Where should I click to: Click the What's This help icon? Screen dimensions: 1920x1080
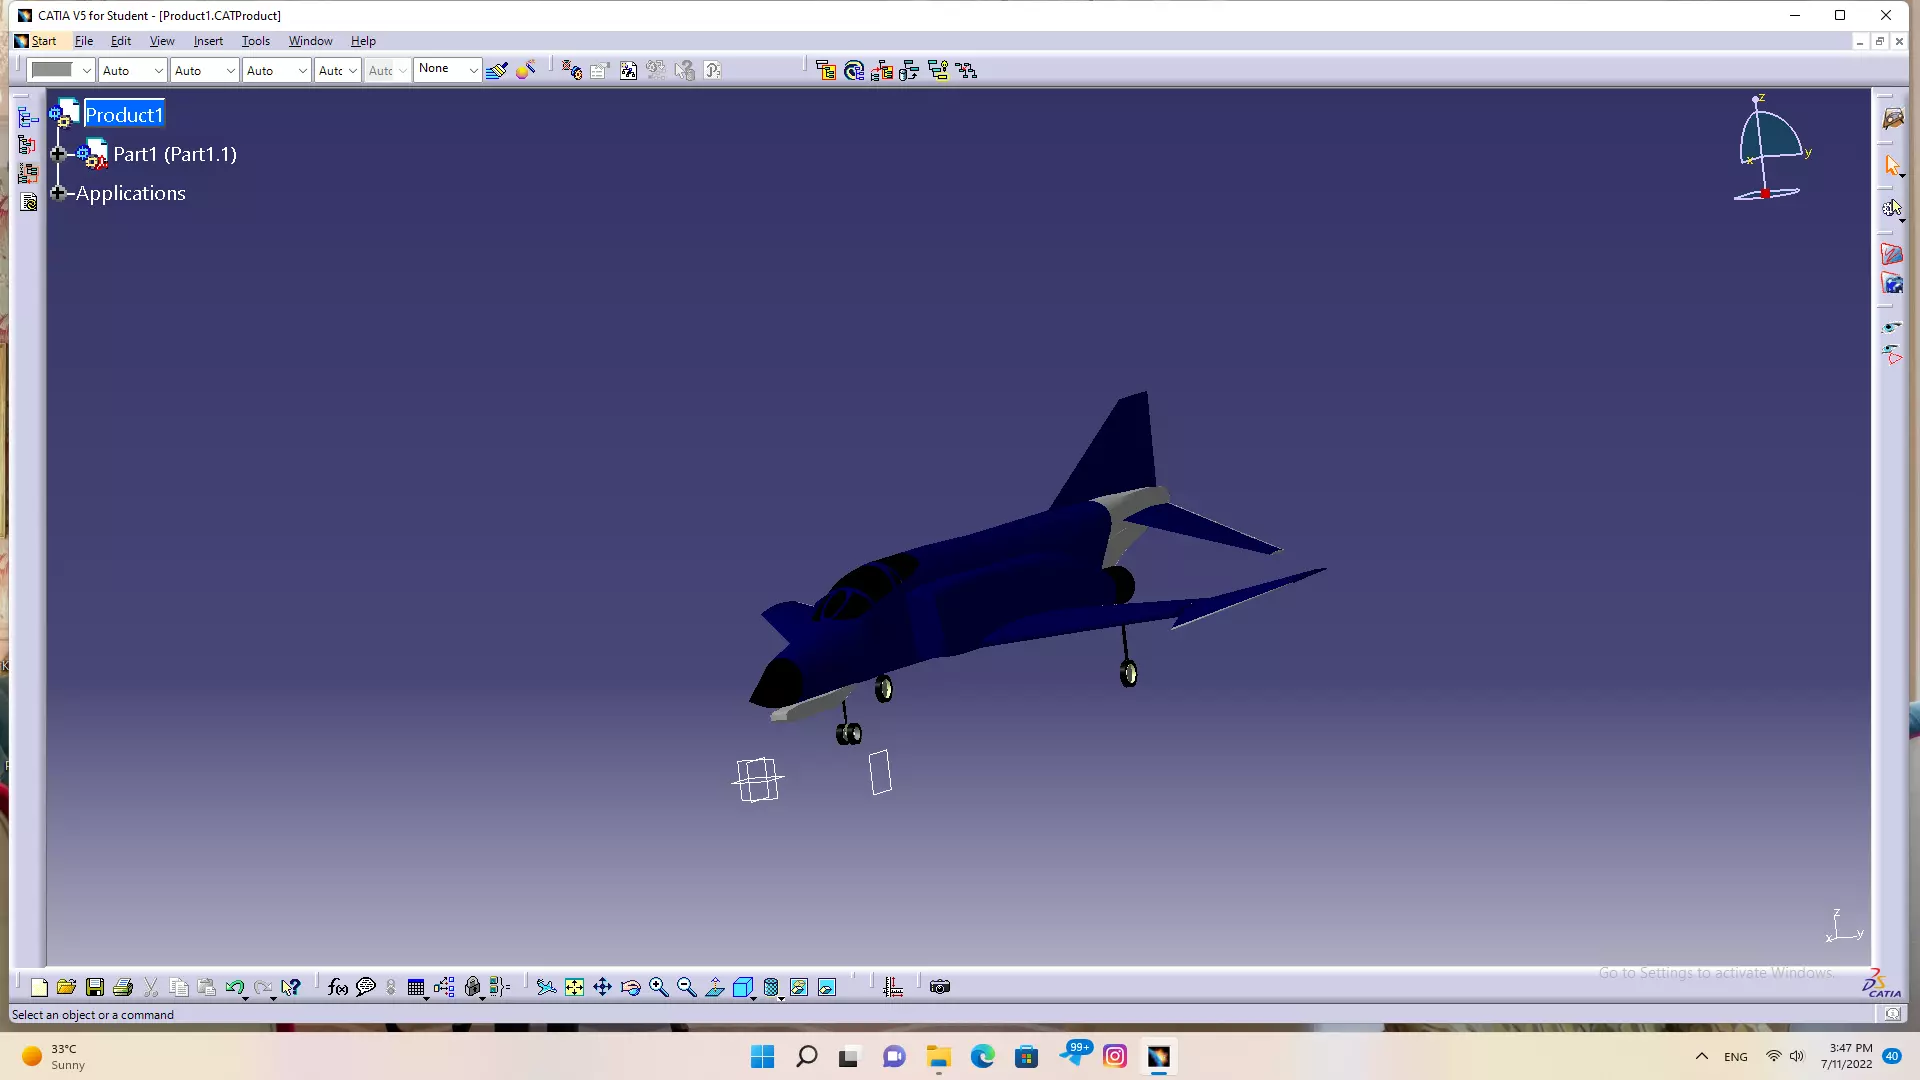pyautogui.click(x=291, y=987)
